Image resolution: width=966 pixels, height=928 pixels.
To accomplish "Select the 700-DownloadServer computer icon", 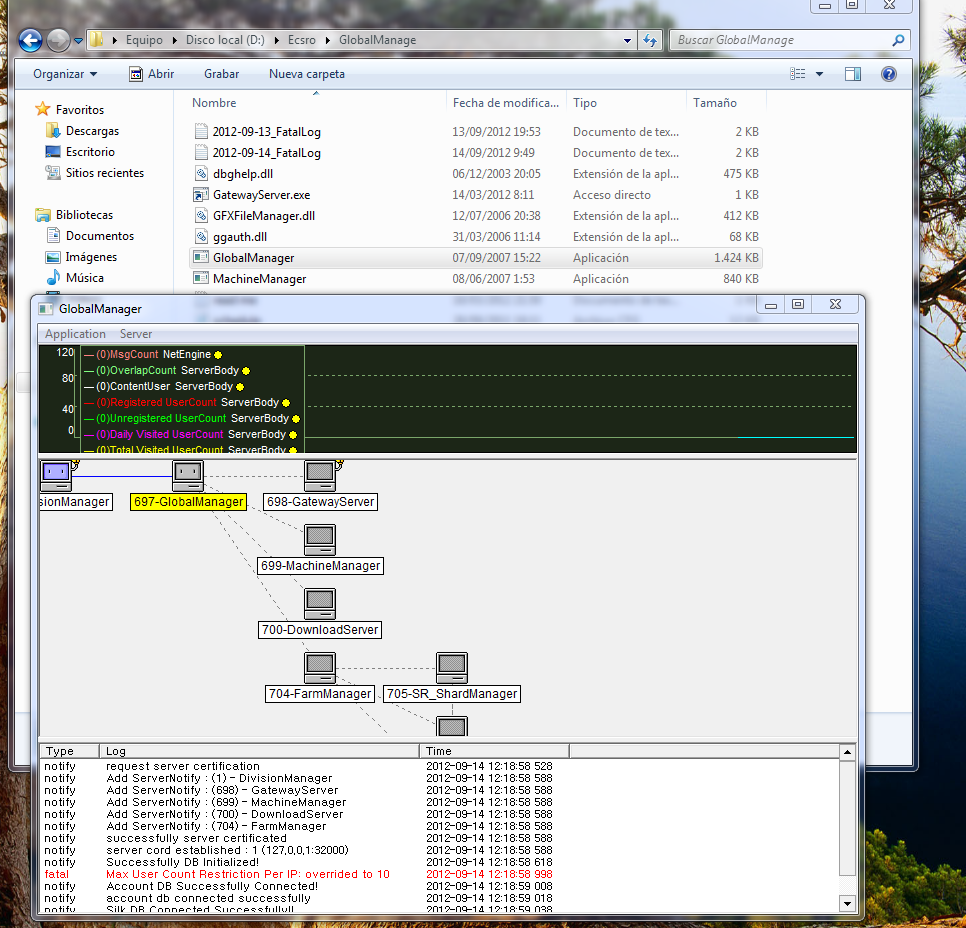I will pos(320,604).
